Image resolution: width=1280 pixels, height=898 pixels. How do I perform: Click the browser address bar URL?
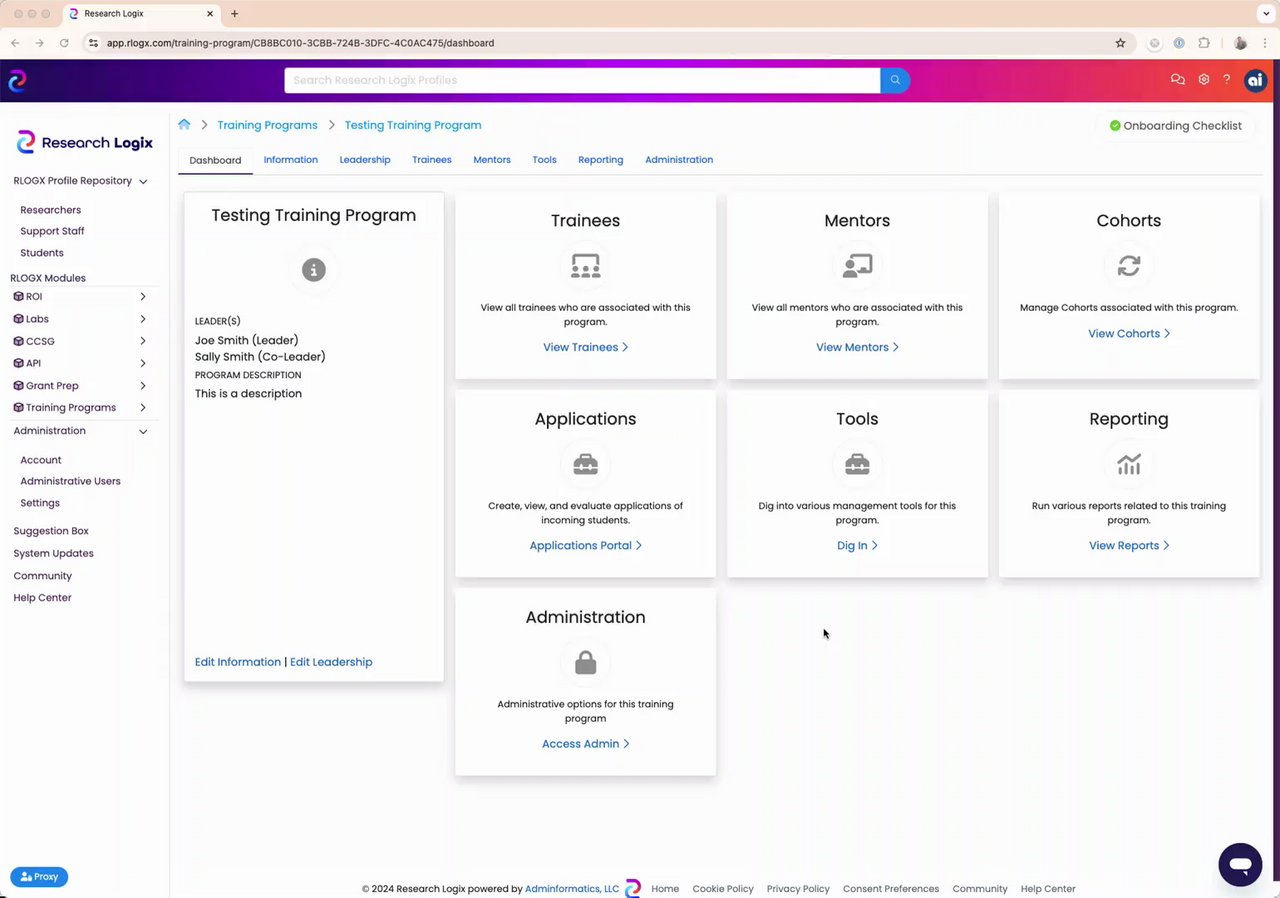pyautogui.click(x=300, y=43)
